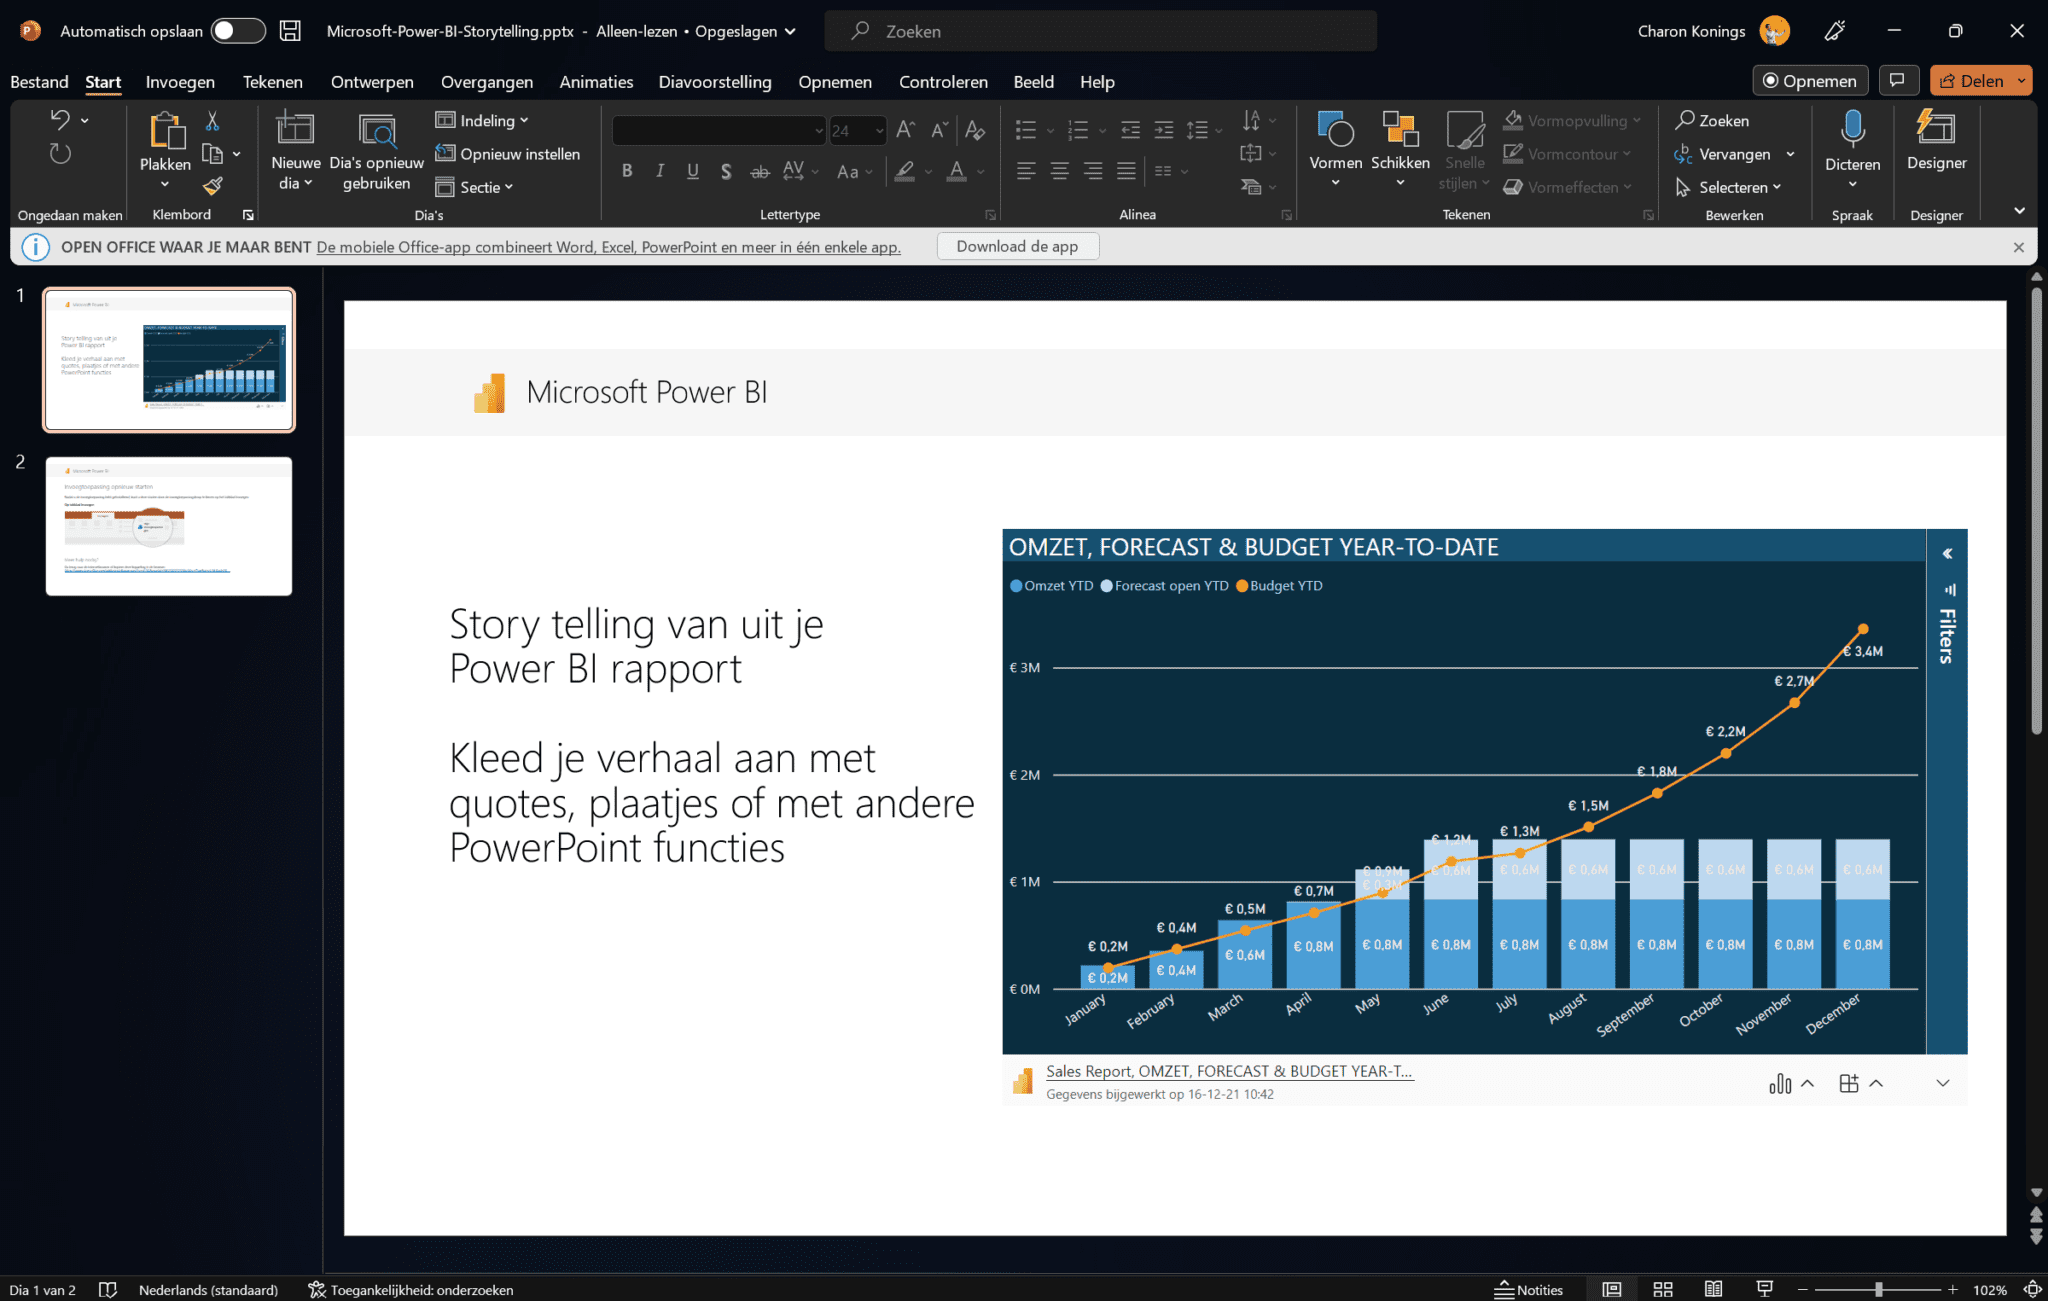Toggle strikethrough formatting
Image resolution: width=2048 pixels, height=1301 pixels.
pyautogui.click(x=759, y=171)
